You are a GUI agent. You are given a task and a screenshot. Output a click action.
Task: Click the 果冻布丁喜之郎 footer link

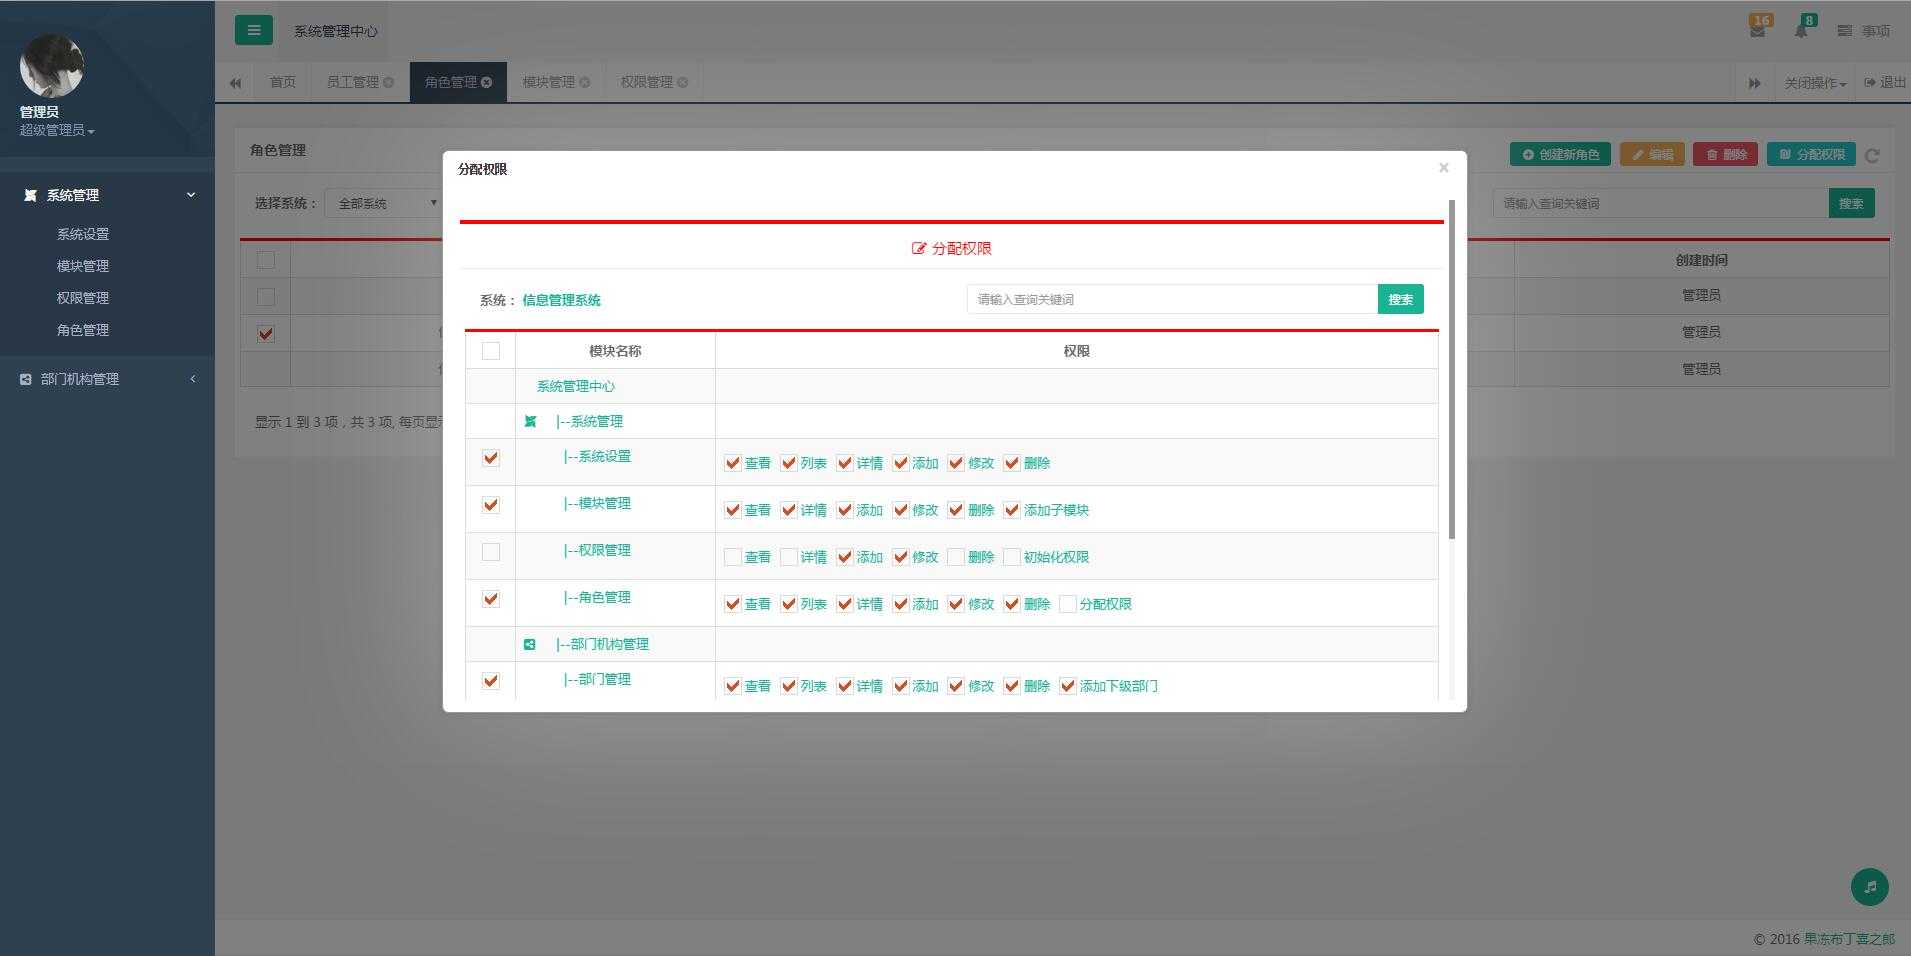tap(1849, 939)
